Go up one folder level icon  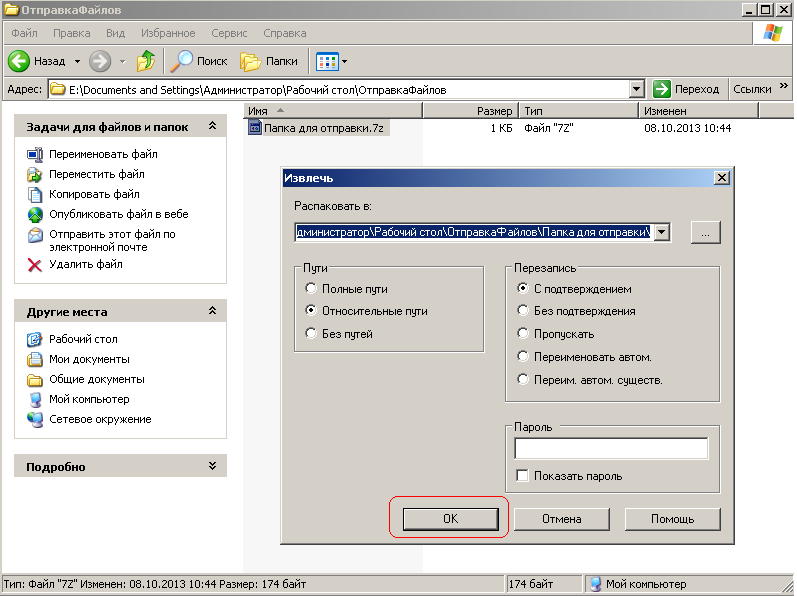146,61
